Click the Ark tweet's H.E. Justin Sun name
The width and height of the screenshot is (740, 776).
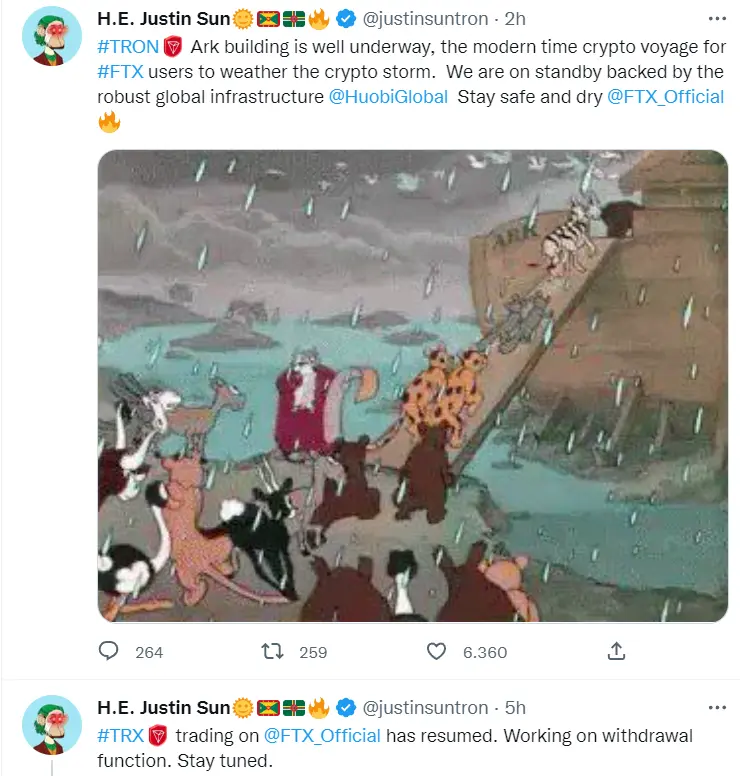tap(164, 19)
